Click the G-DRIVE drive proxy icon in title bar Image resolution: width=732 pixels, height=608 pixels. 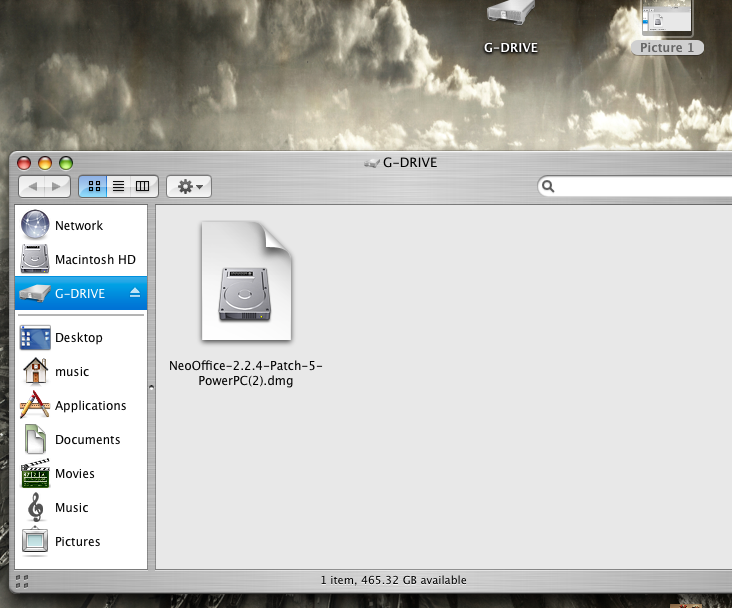point(372,163)
